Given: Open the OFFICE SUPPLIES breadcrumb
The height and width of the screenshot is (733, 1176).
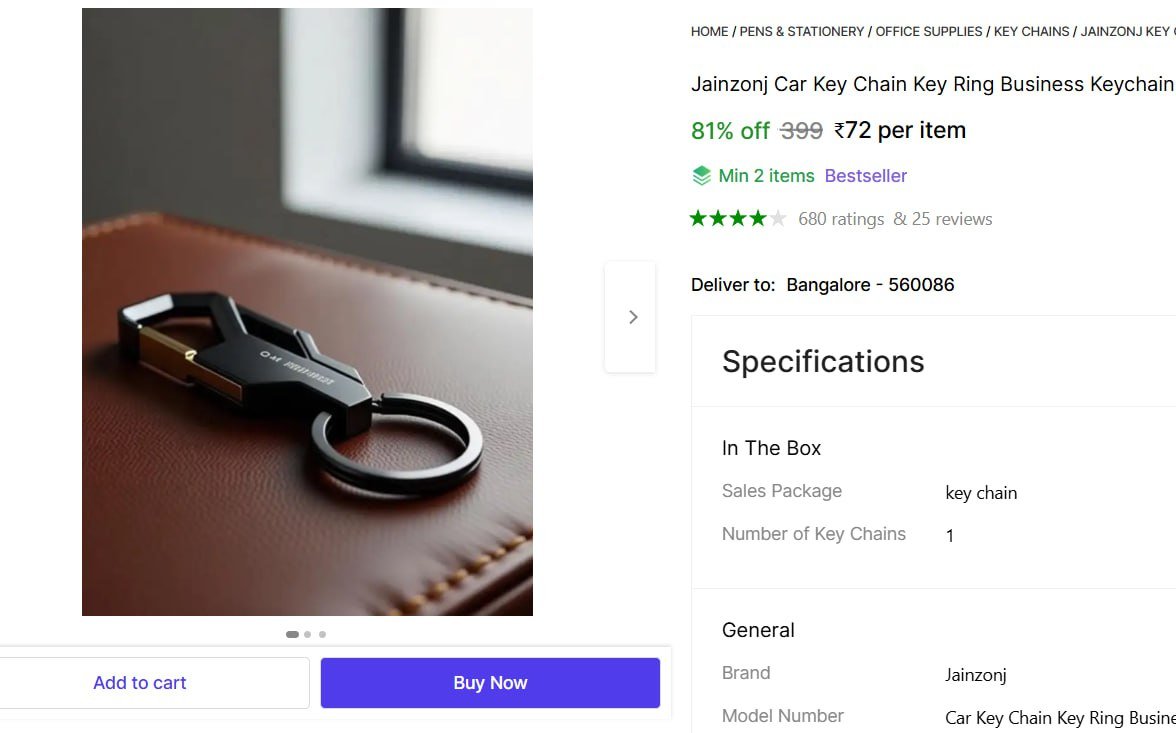Looking at the screenshot, I should click(x=929, y=32).
